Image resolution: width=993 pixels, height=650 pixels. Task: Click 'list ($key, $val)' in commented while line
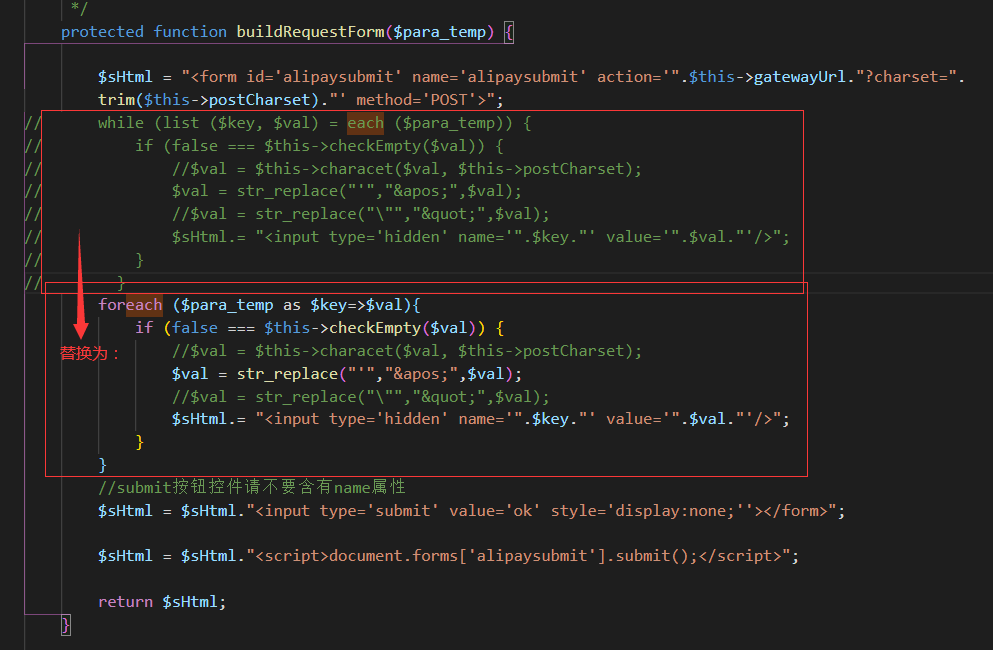click(241, 123)
